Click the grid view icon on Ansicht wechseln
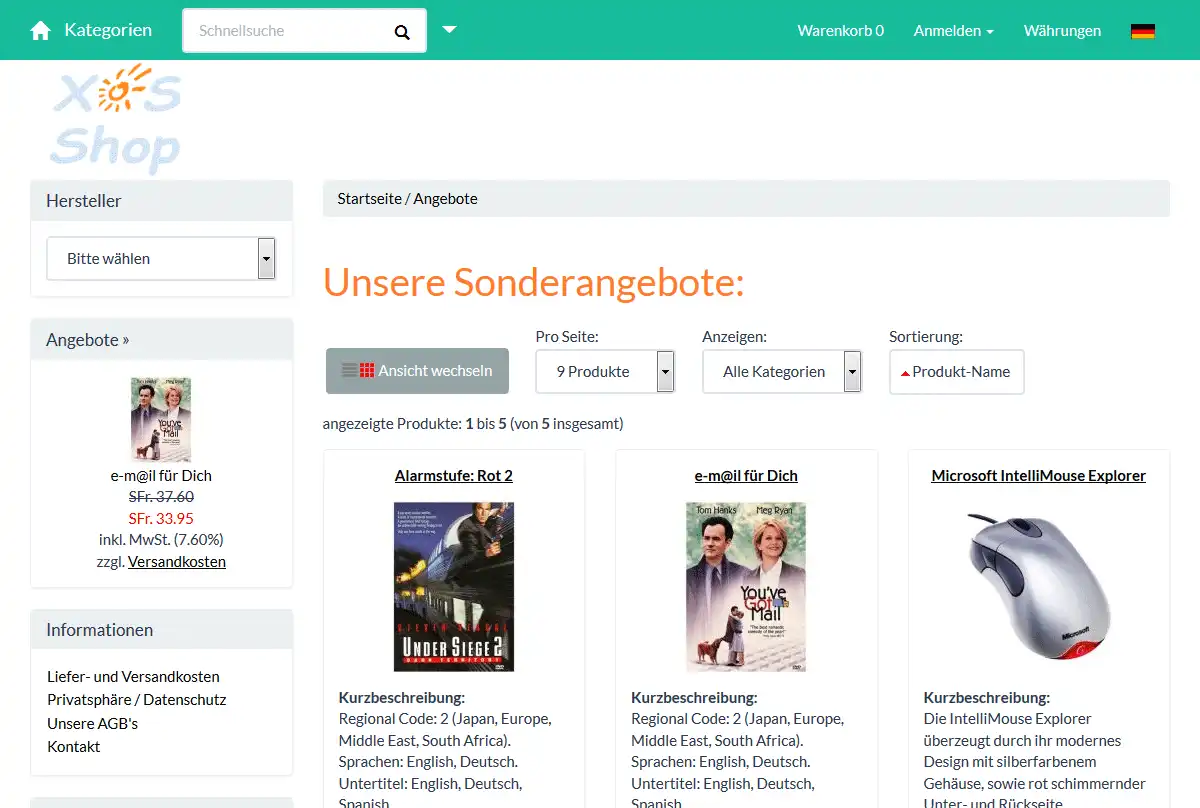The image size is (1200, 808). pos(367,370)
